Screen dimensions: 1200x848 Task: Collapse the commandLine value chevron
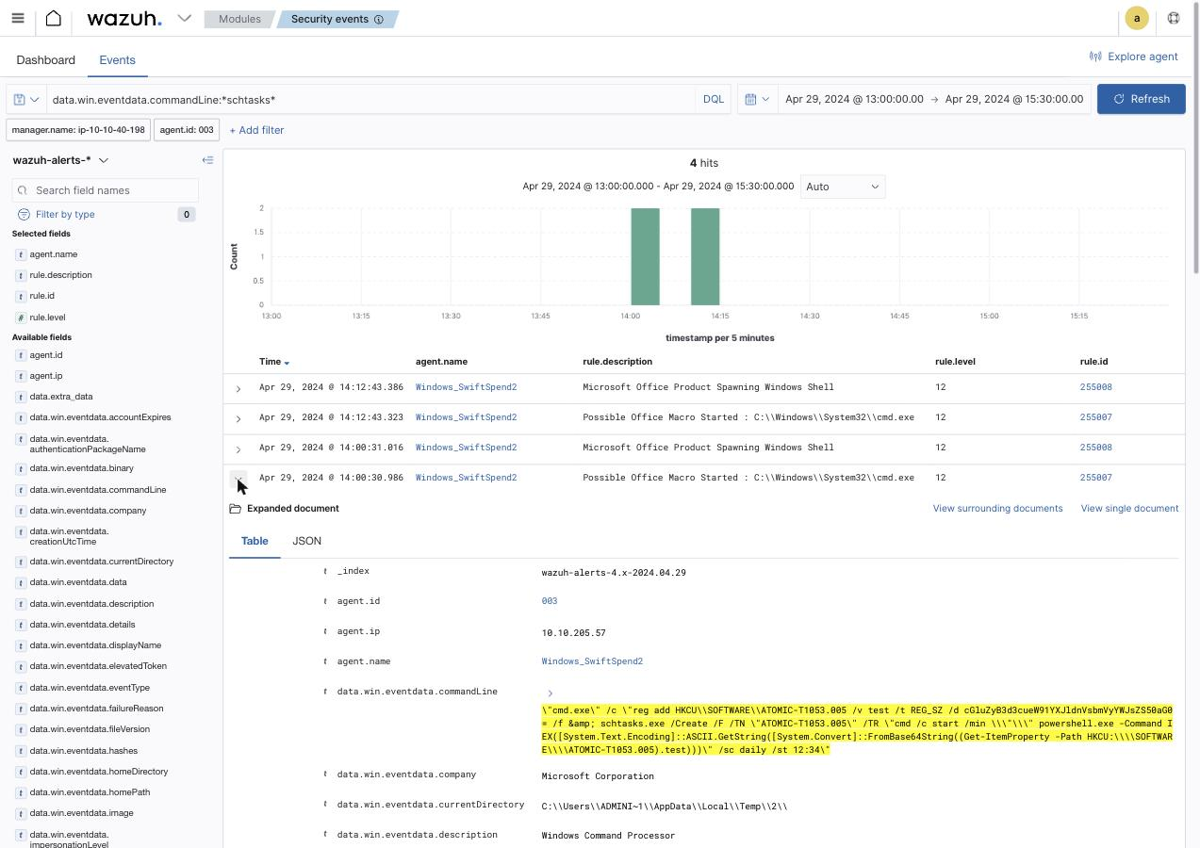click(x=550, y=693)
